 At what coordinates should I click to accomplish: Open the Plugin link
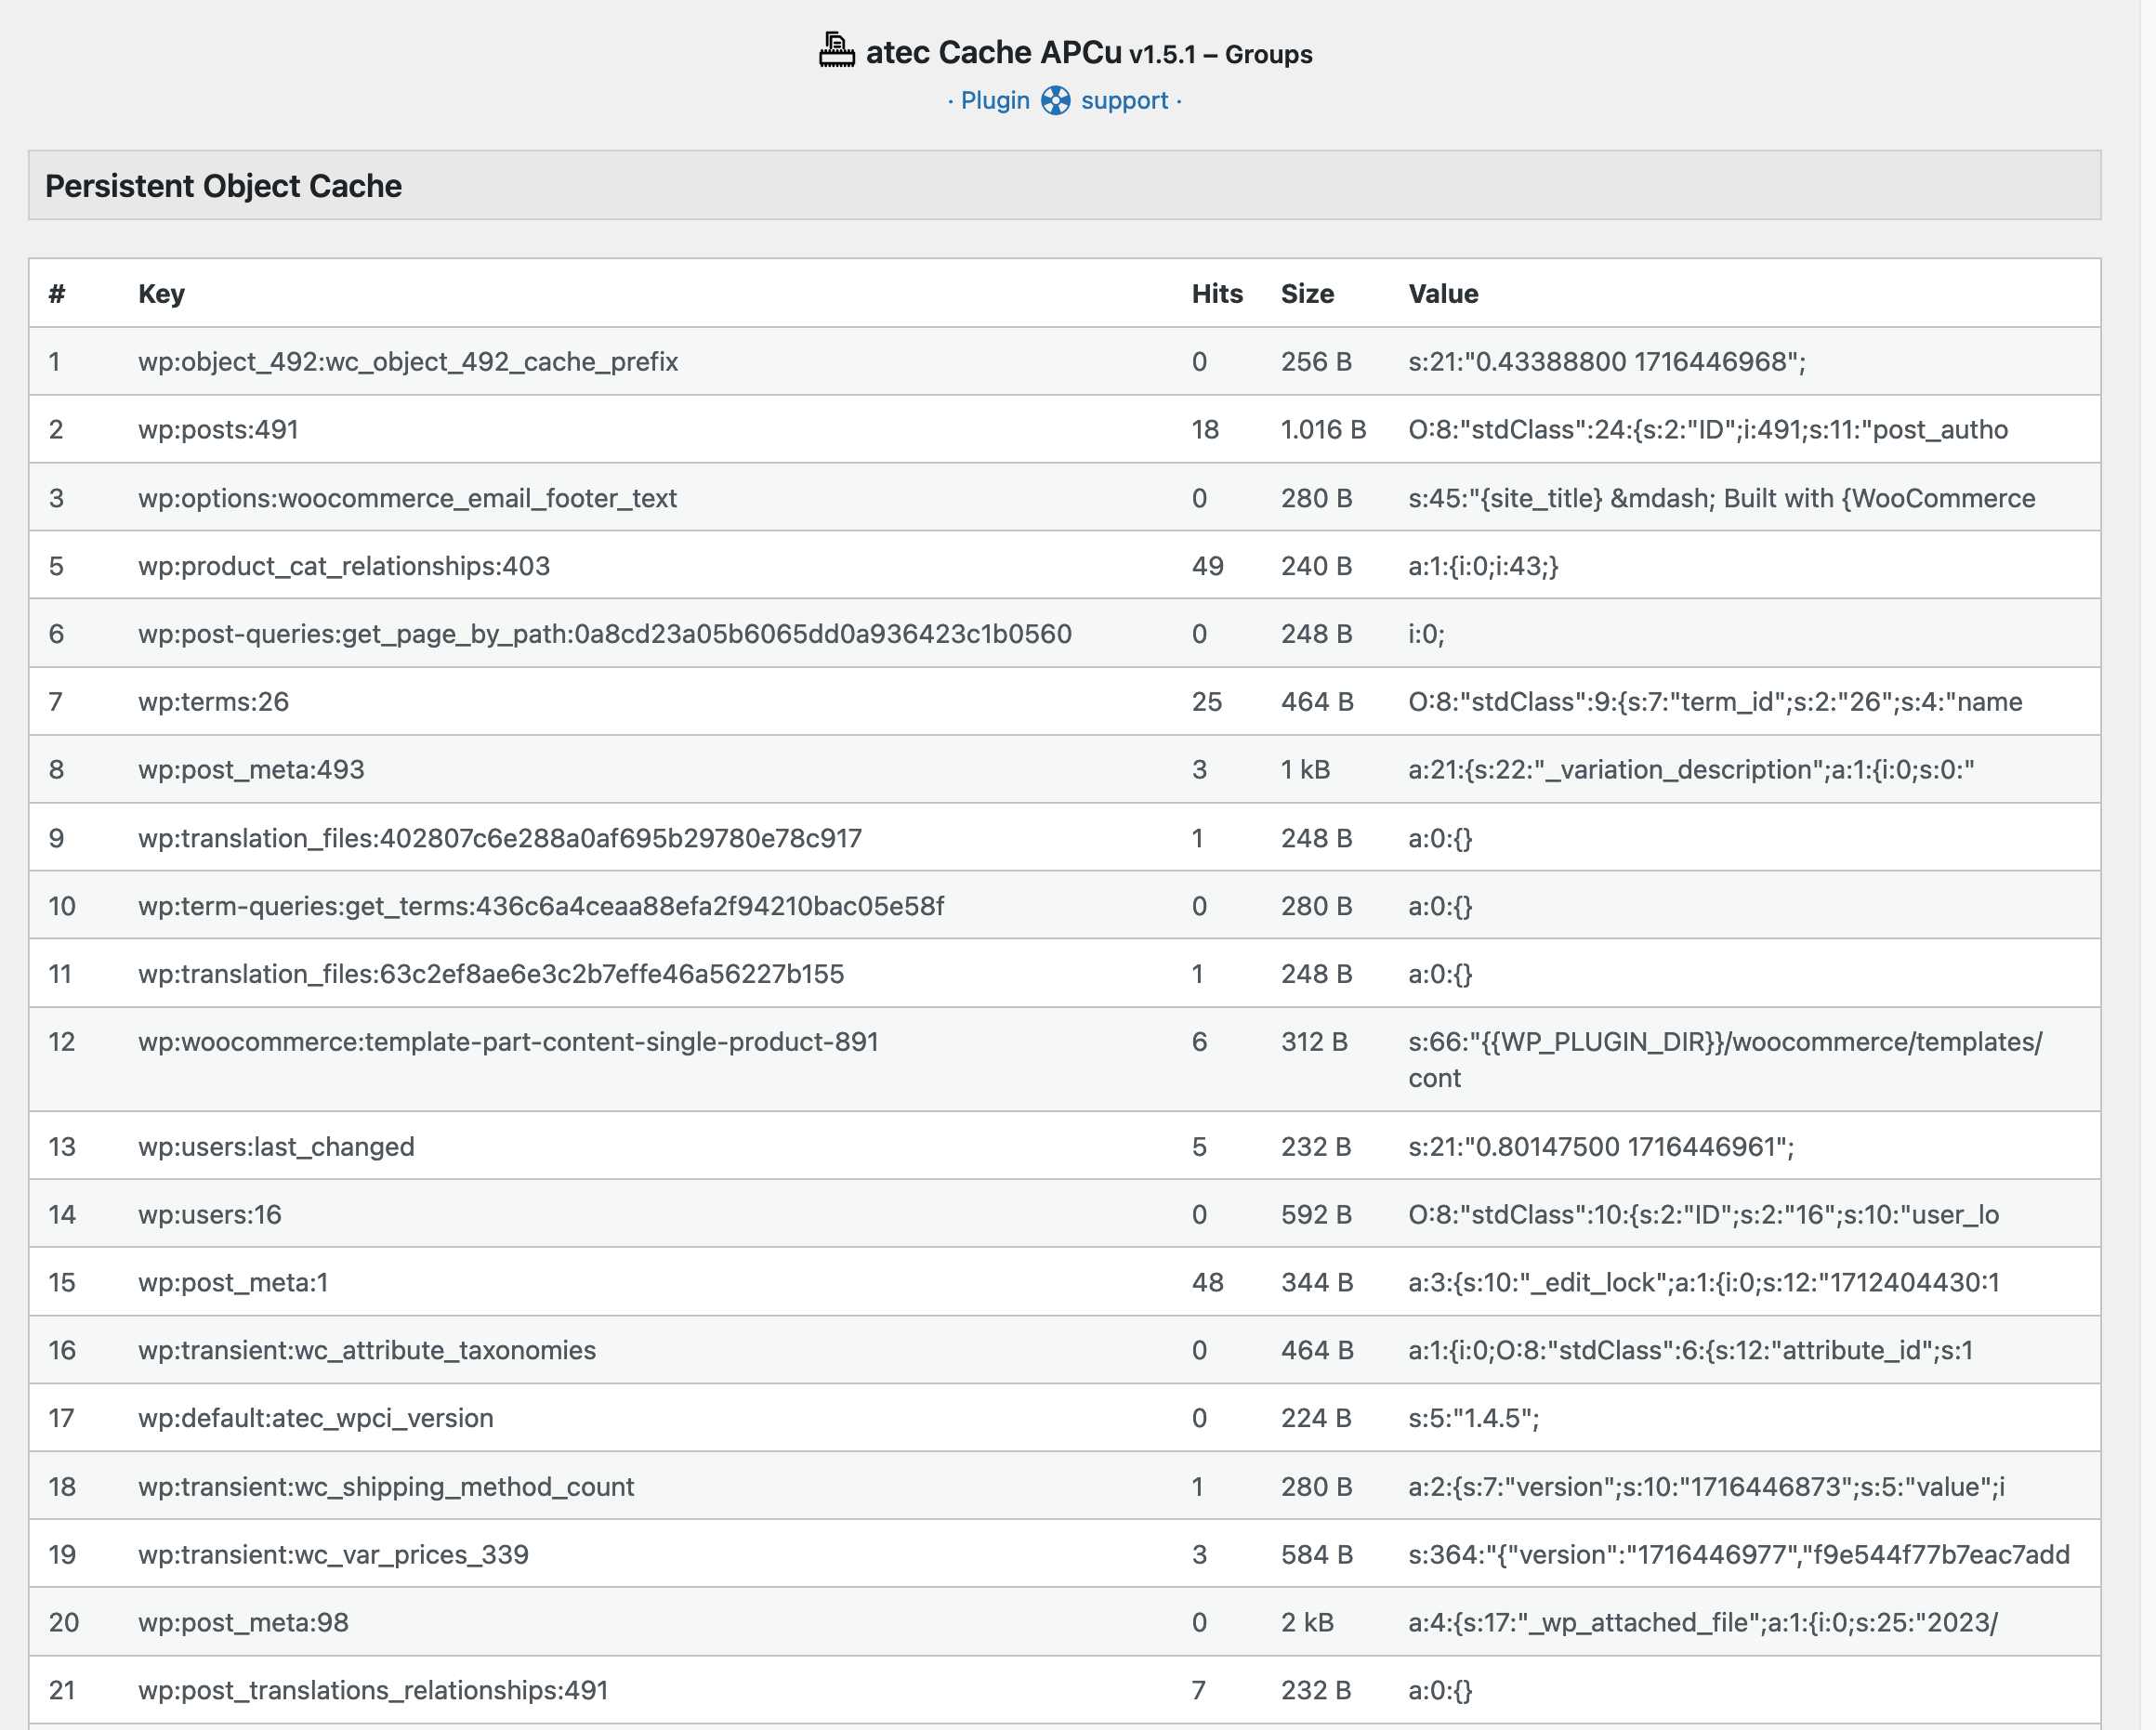coord(995,101)
